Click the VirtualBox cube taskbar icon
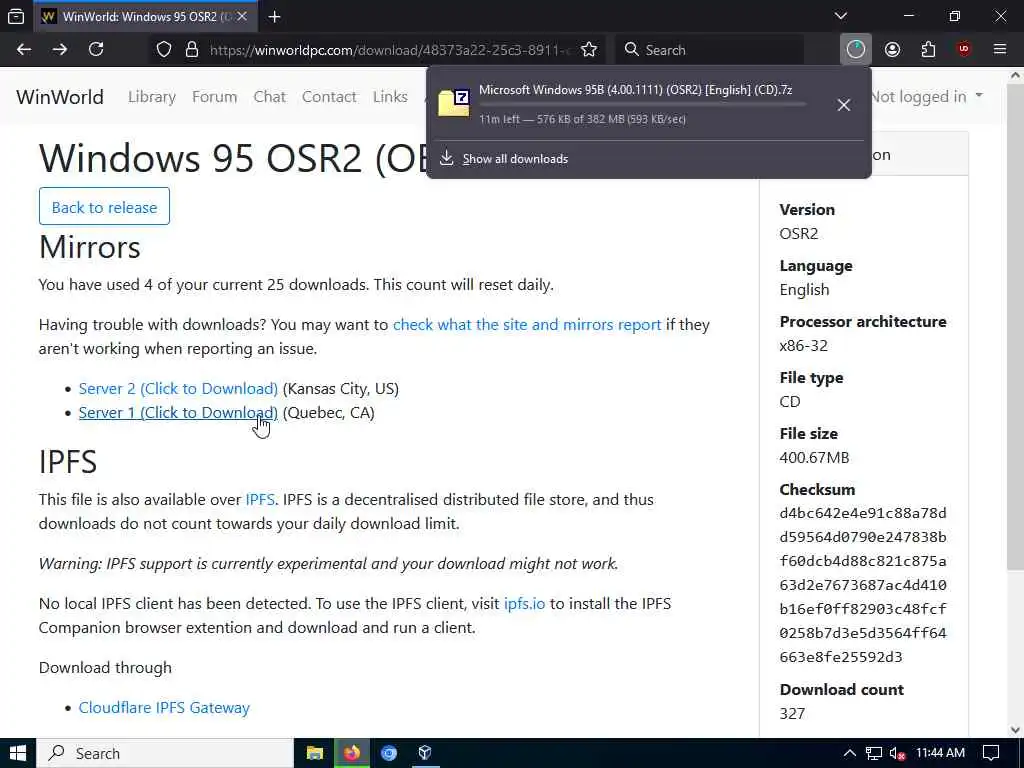This screenshot has height=768, width=1024. (425, 753)
